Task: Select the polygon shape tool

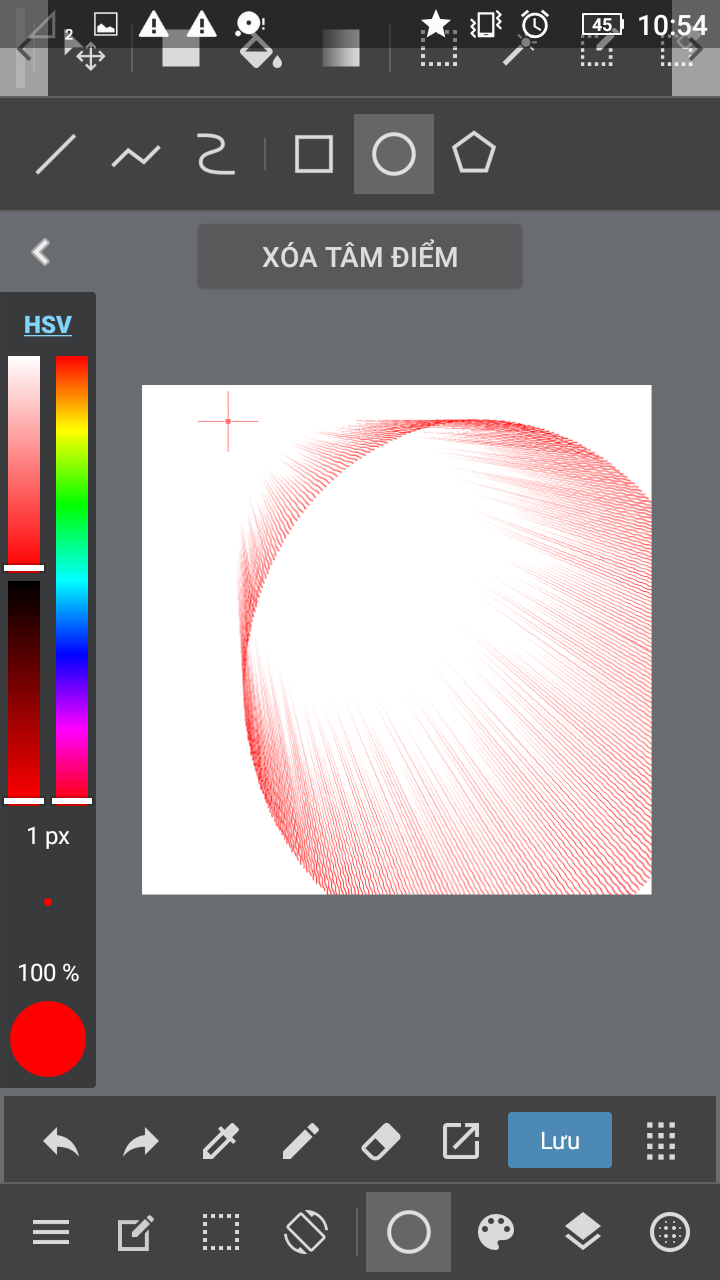Action: [x=473, y=155]
